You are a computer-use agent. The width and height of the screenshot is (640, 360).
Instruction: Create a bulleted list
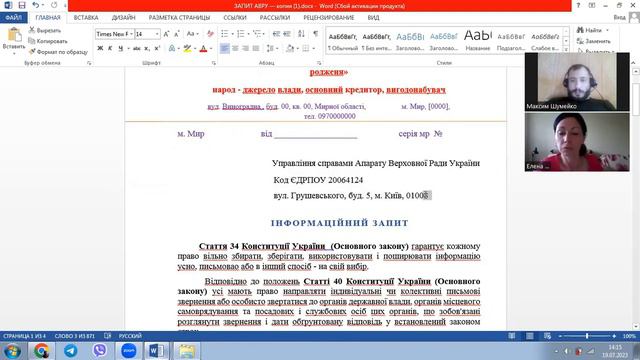pos(224,34)
